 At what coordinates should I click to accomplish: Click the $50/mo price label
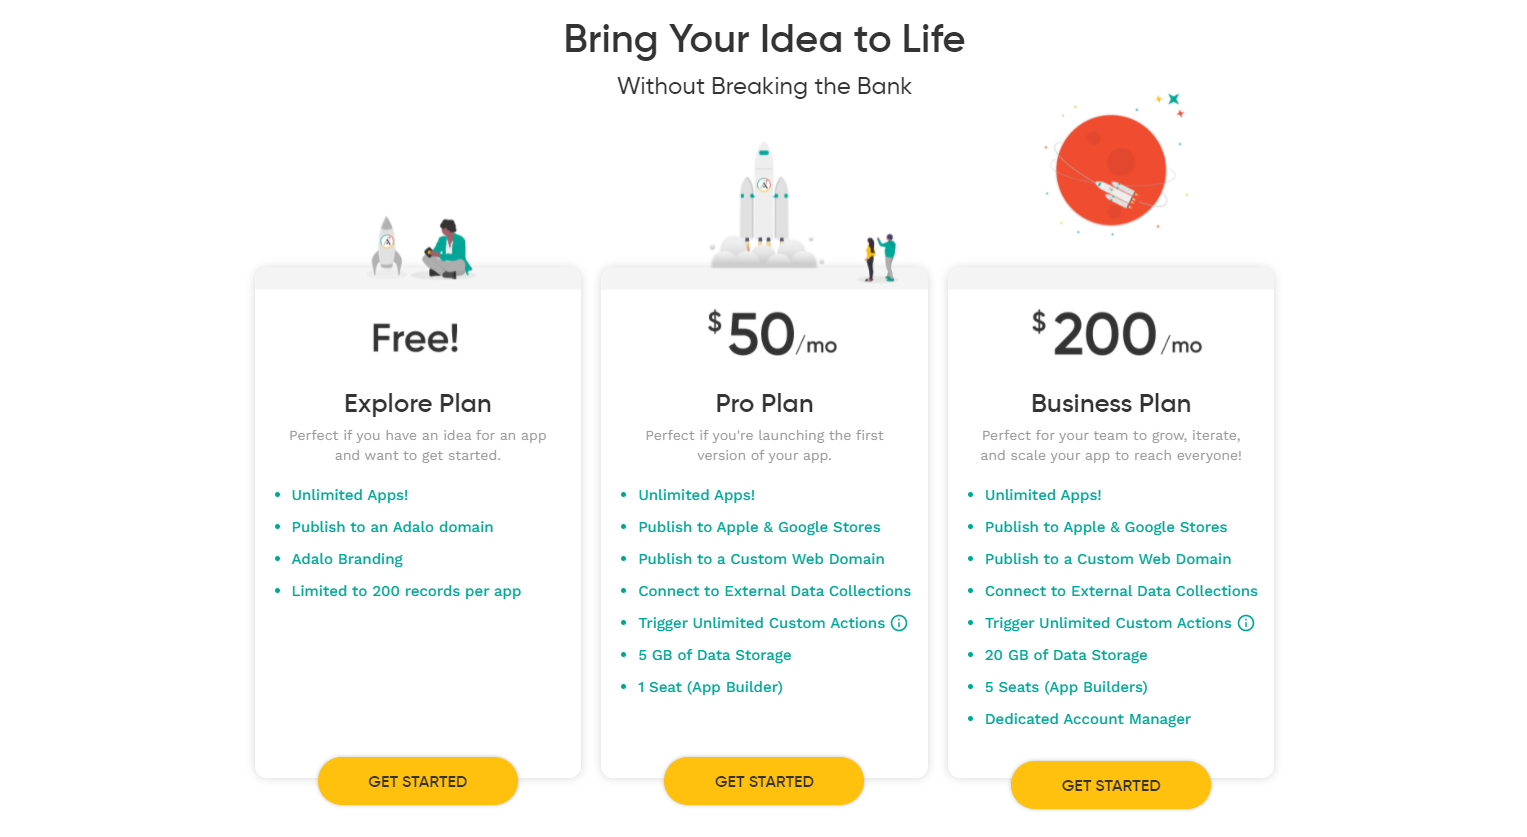tap(772, 334)
